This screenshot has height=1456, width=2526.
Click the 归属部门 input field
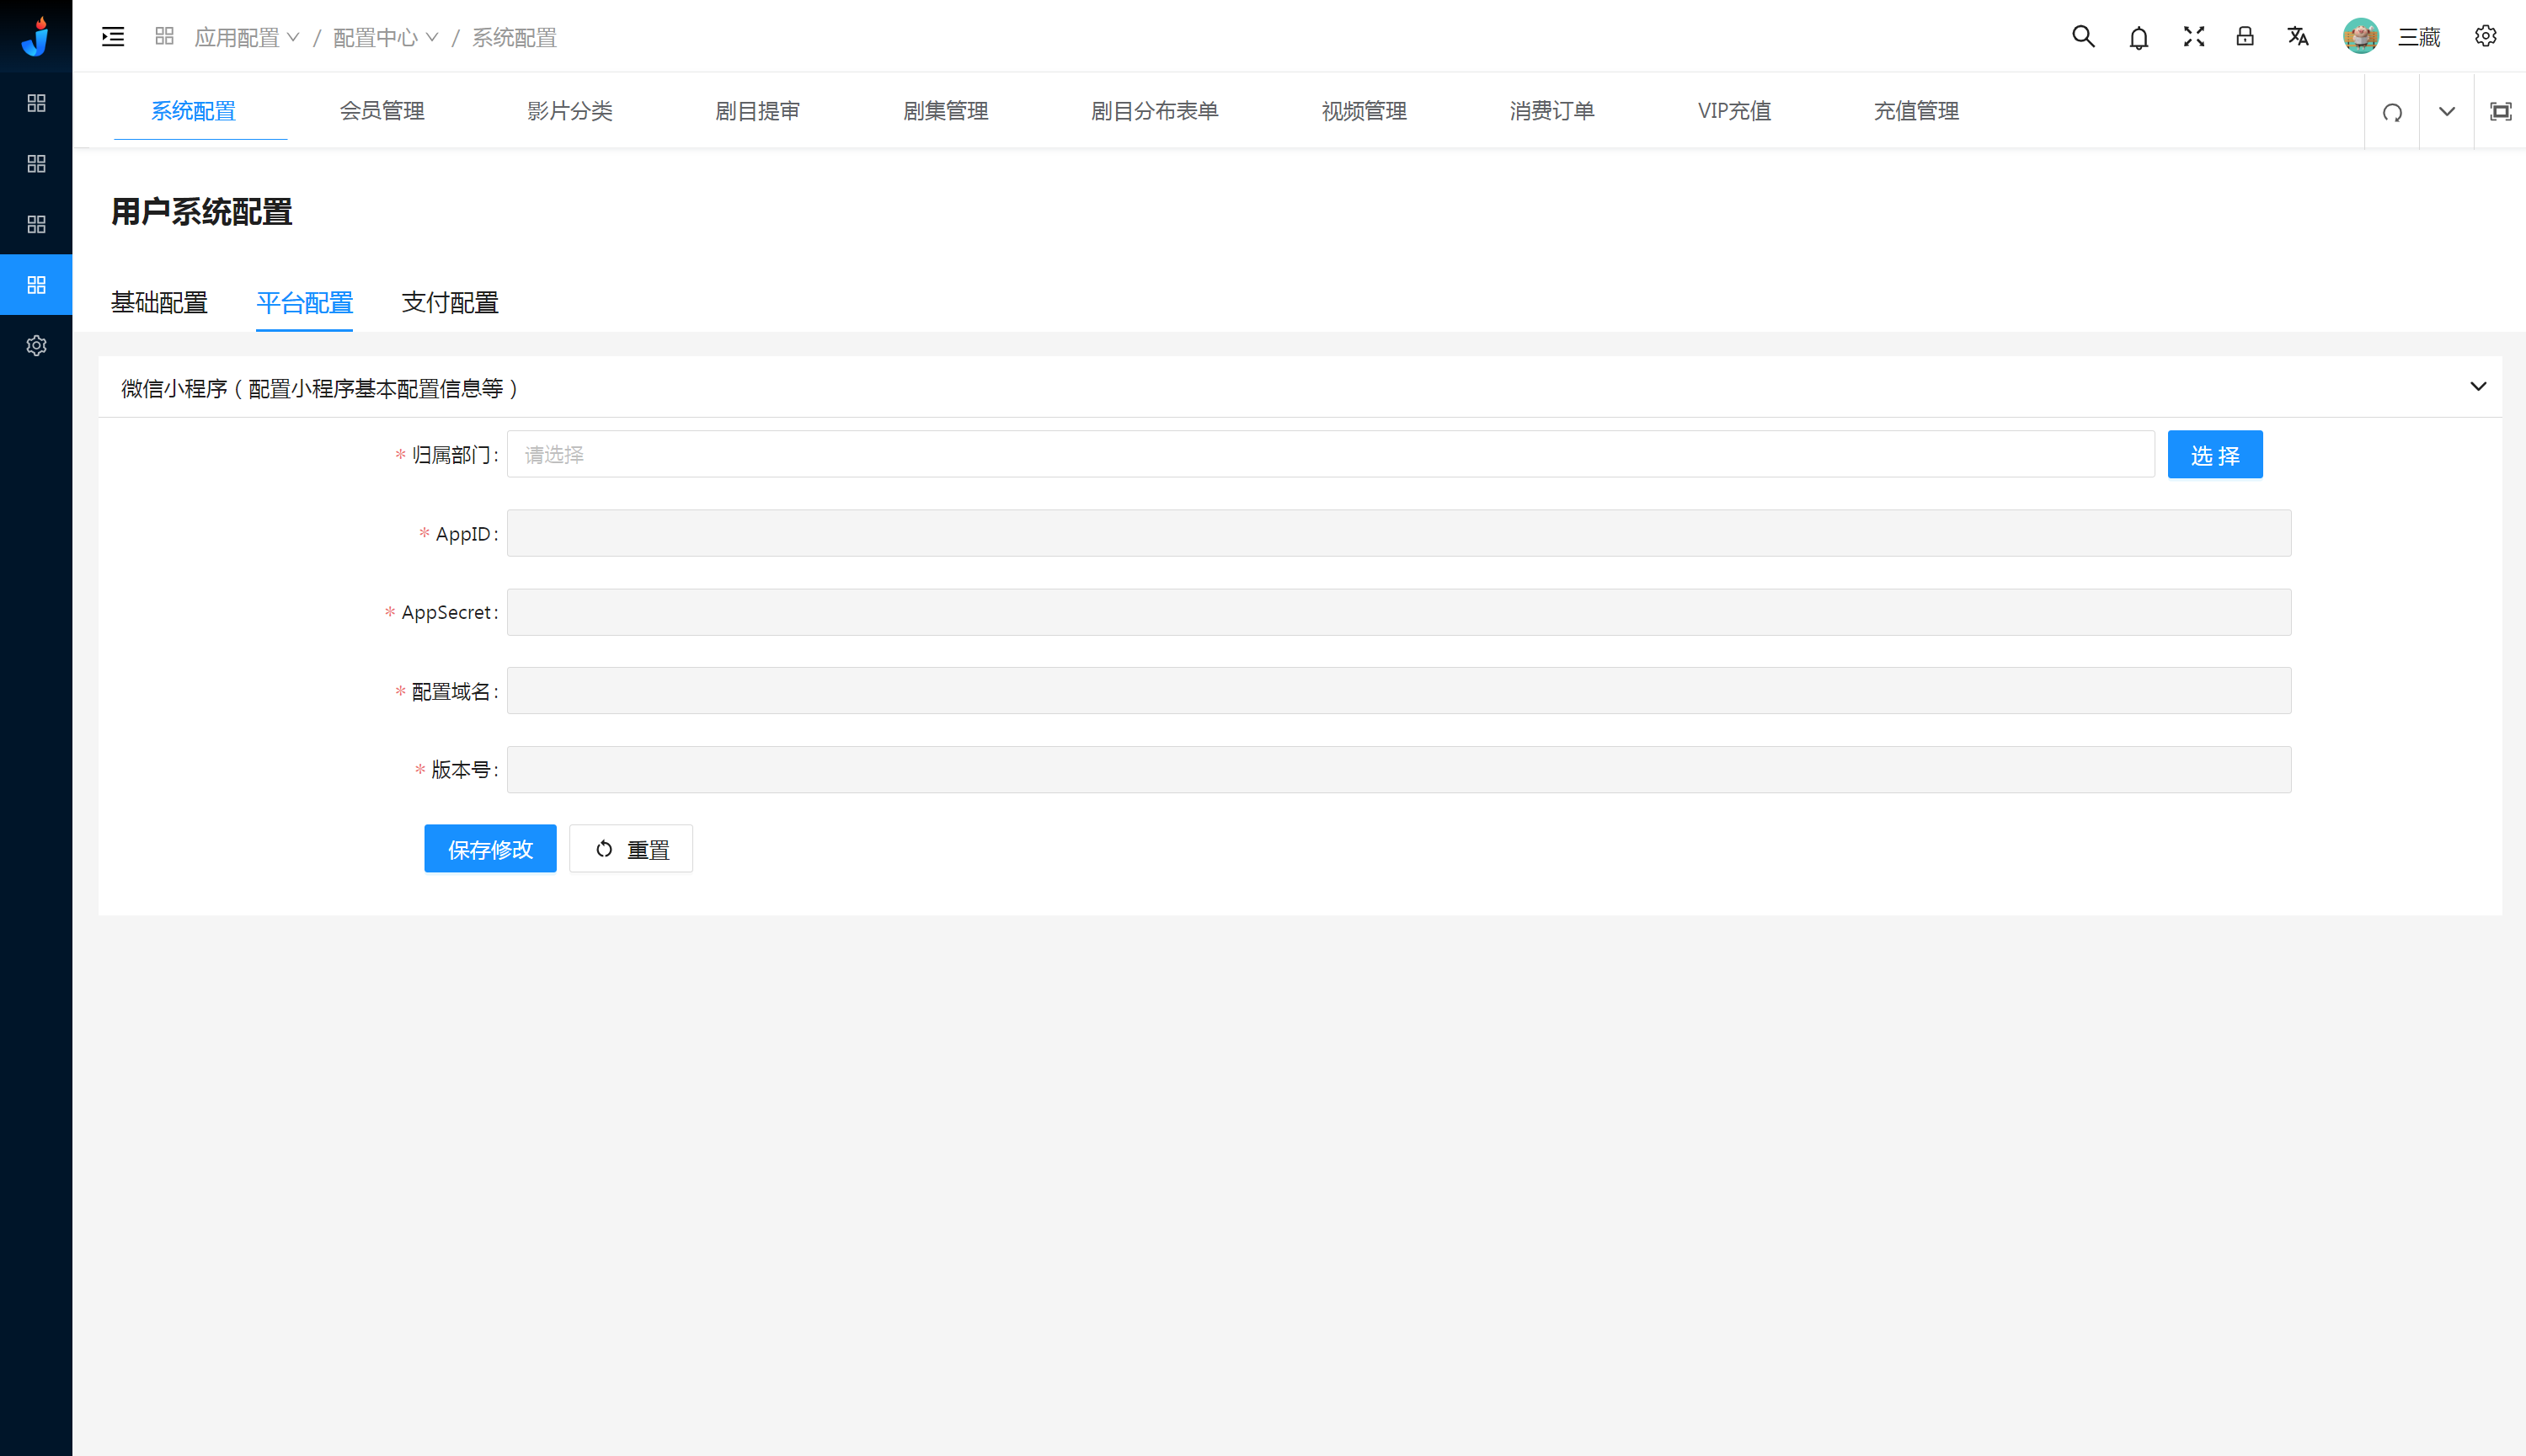[1330, 455]
